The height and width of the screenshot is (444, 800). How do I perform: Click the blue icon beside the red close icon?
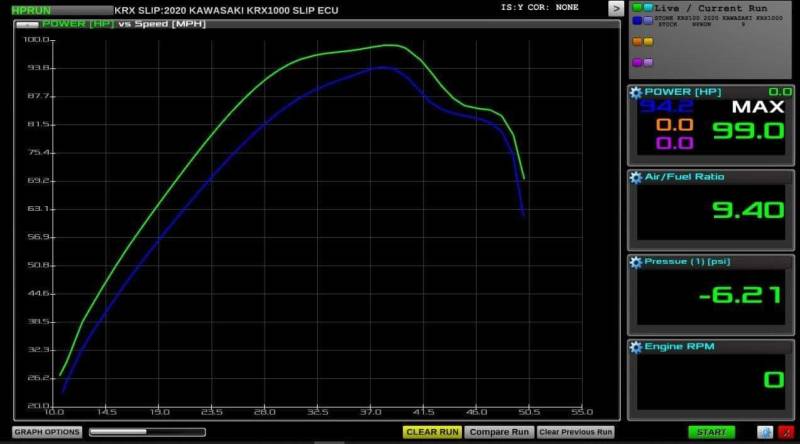pos(765,432)
